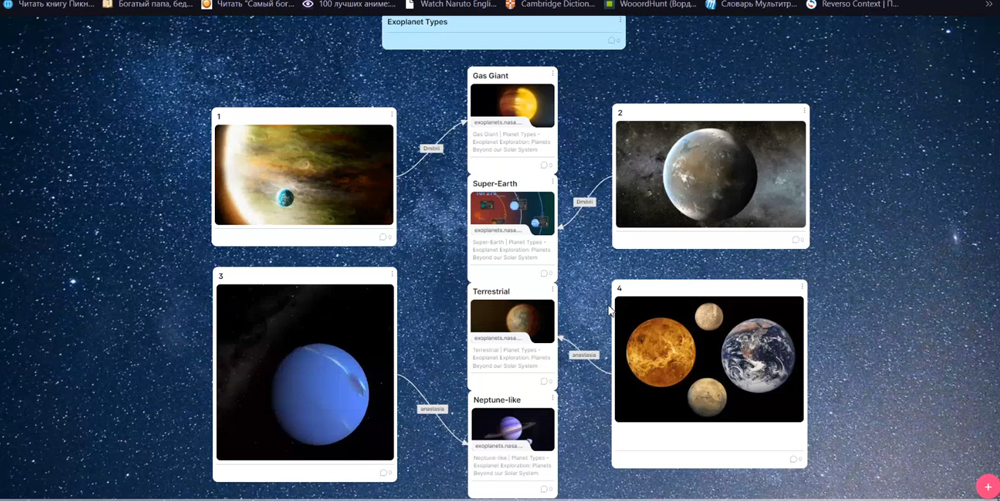Click the pink plus button to add post

click(988, 487)
